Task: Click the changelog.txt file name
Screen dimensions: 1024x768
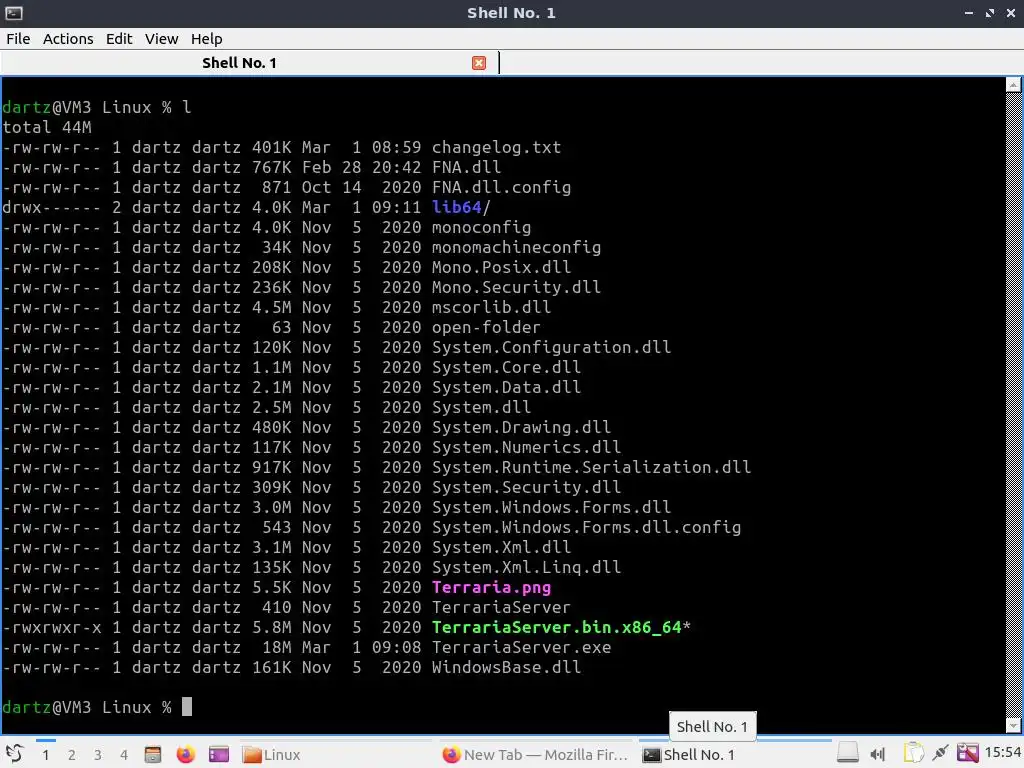Action: coord(496,148)
